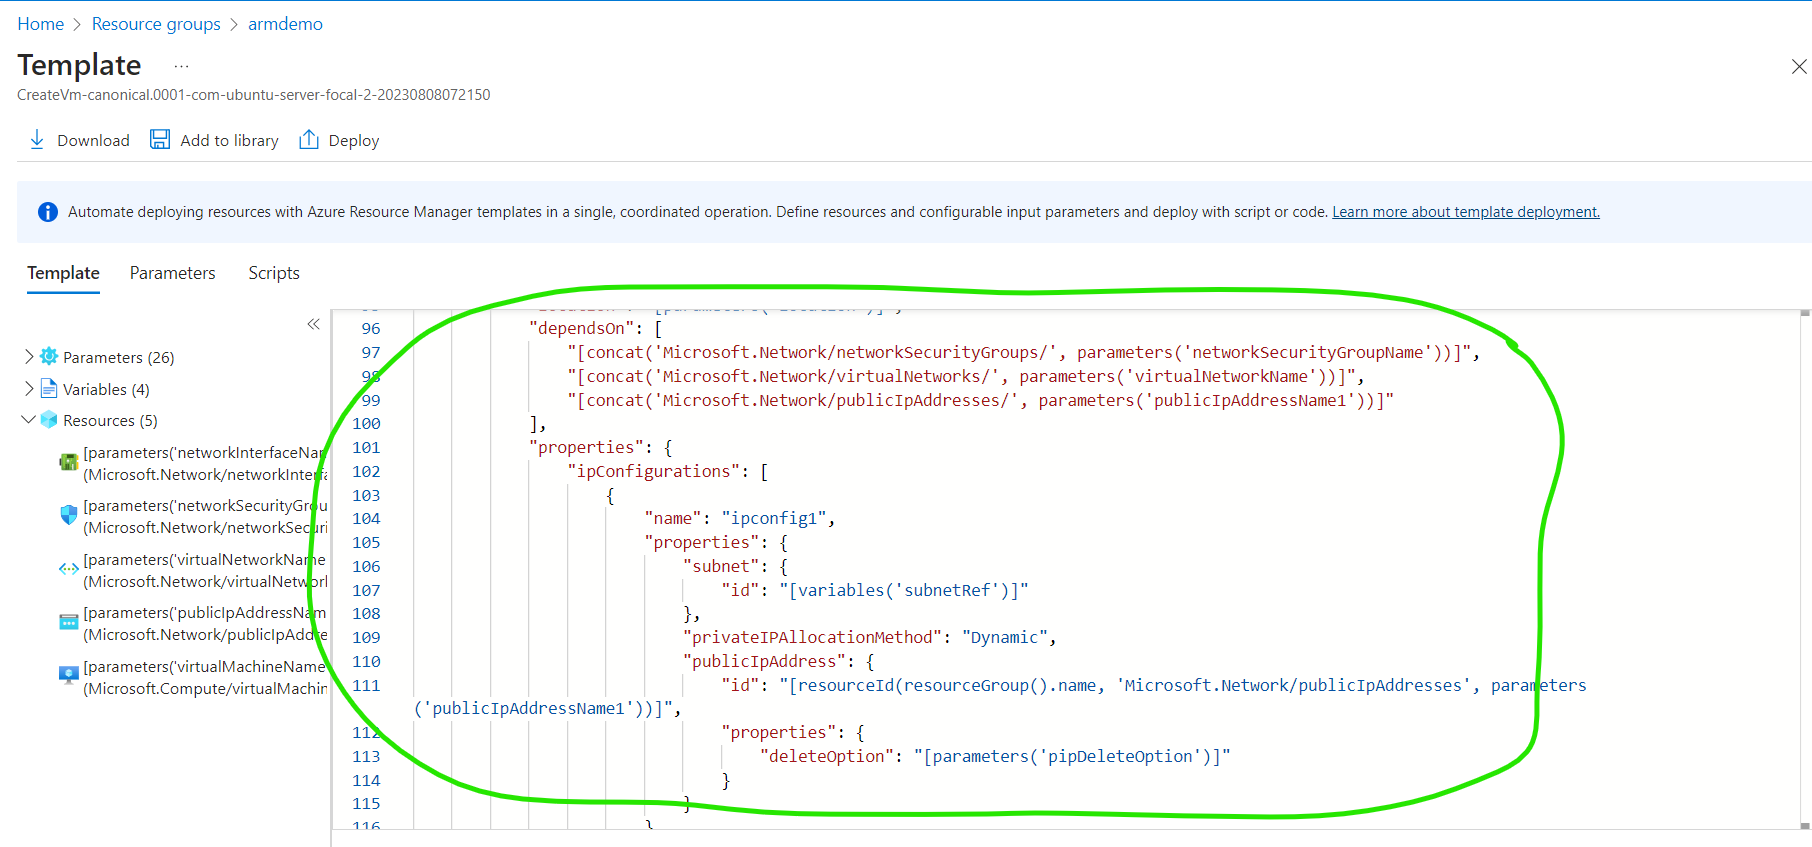Click the Download arrow icon
1812x847 pixels.
point(37,140)
